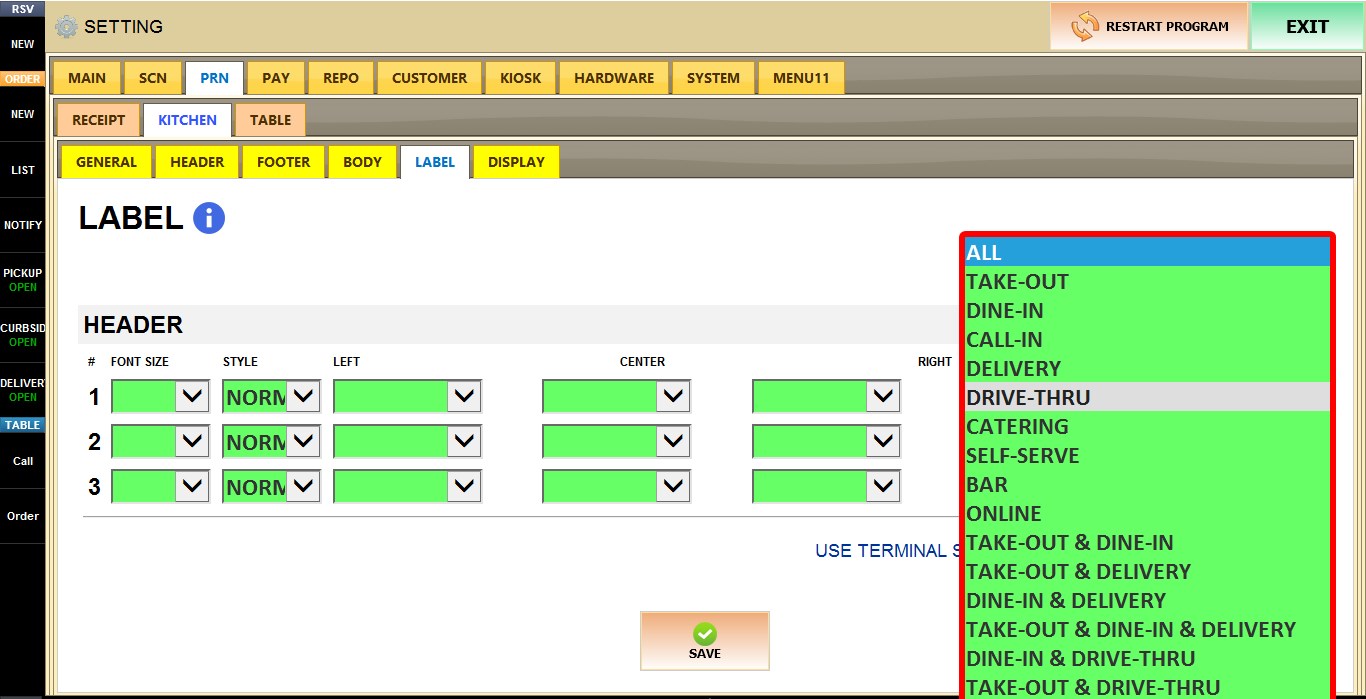Viewport: 1366px width, 699px height.
Task: Choose CALL-IN from the list
Action: (1147, 340)
